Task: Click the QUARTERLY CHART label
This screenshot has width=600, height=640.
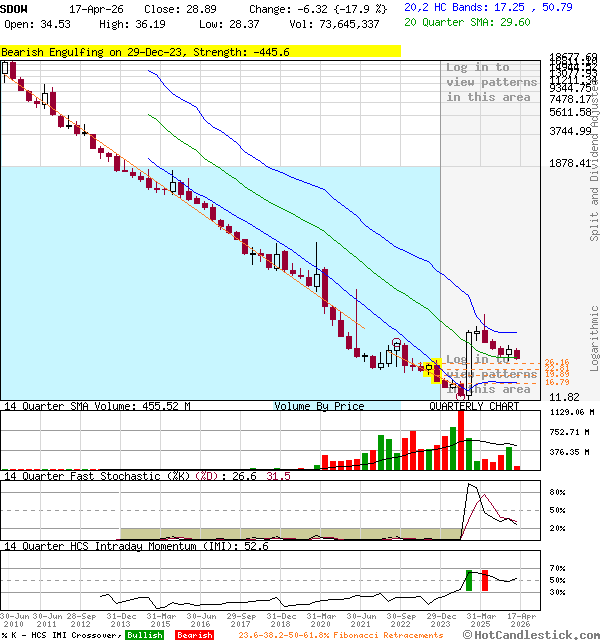Action: [474, 406]
